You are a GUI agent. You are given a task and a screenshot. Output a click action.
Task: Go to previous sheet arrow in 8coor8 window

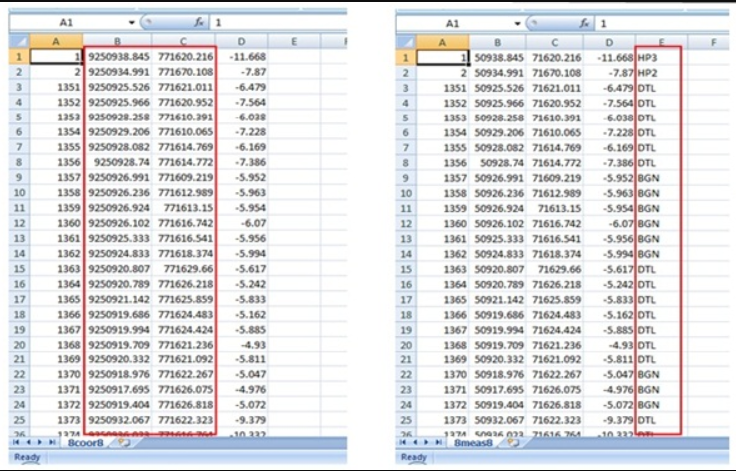tap(28, 442)
